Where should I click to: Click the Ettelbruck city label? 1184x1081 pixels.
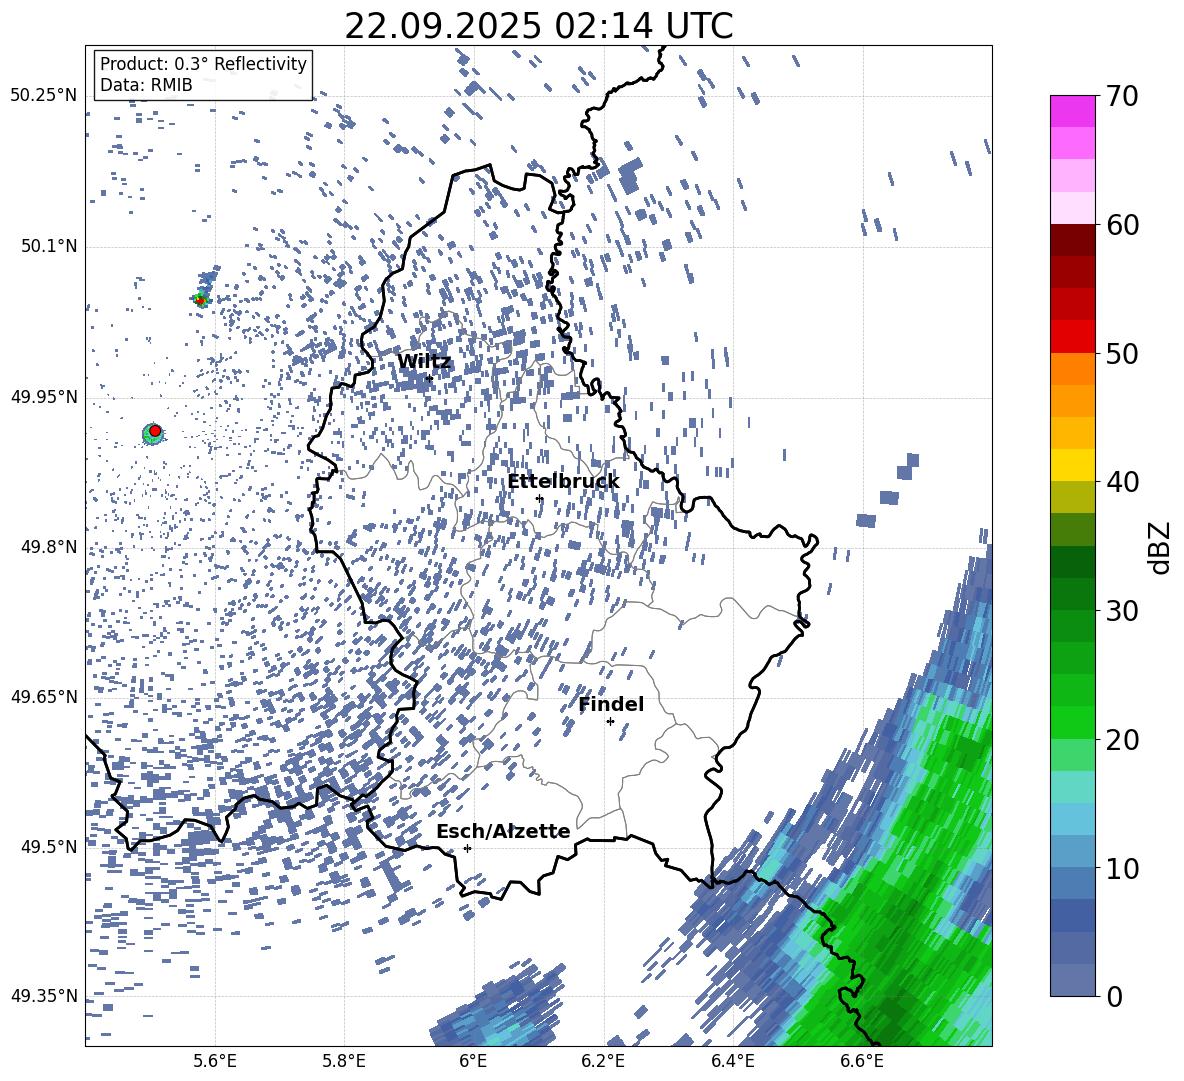(x=563, y=482)
